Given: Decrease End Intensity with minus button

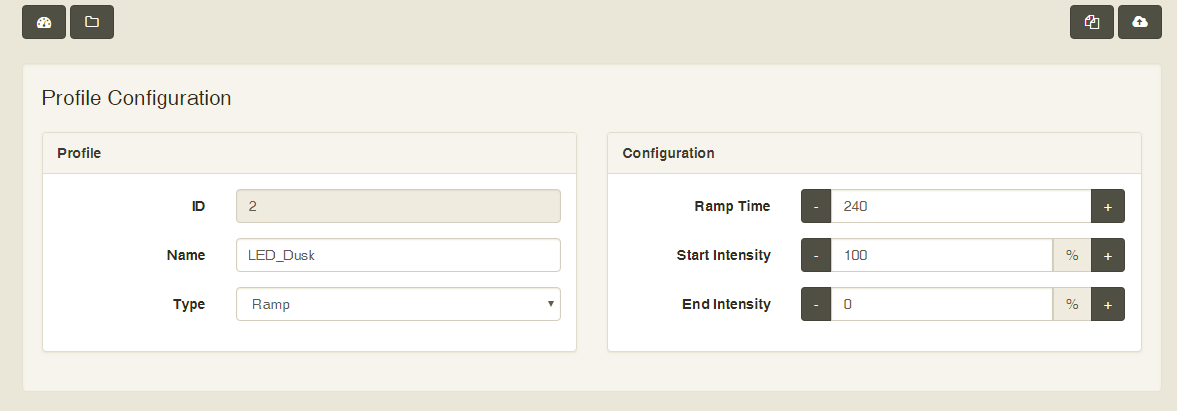Looking at the screenshot, I should pyautogui.click(x=816, y=304).
